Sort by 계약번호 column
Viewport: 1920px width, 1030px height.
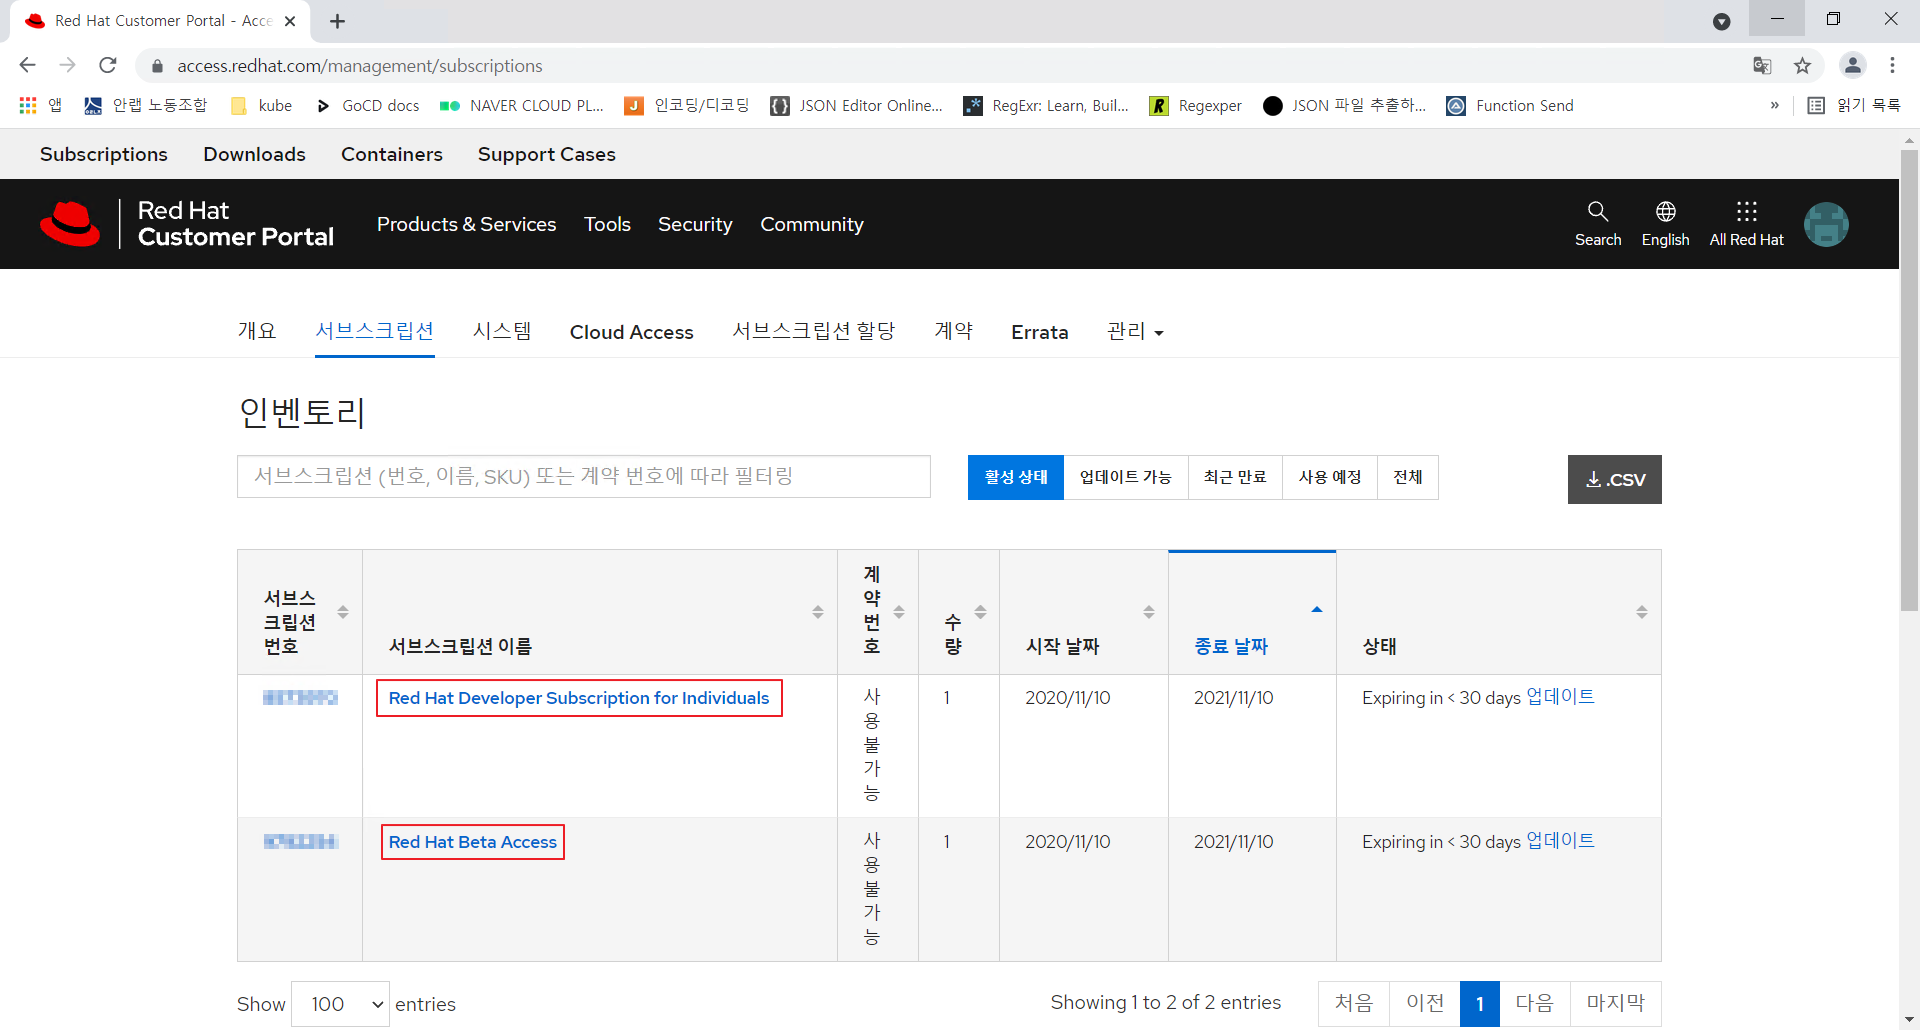(878, 612)
